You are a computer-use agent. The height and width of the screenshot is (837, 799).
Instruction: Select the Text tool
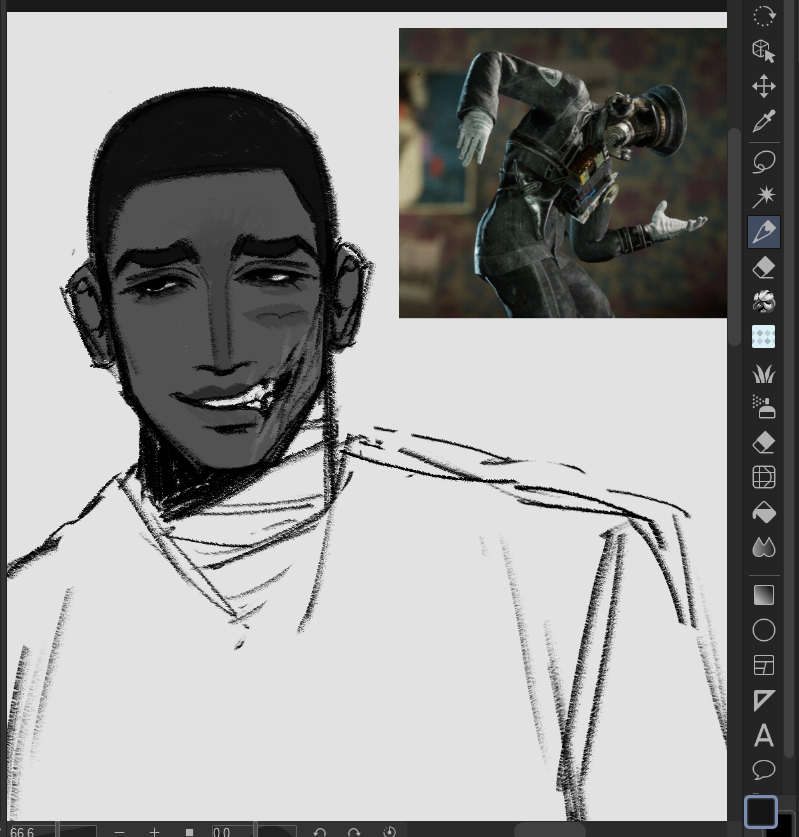click(x=764, y=736)
